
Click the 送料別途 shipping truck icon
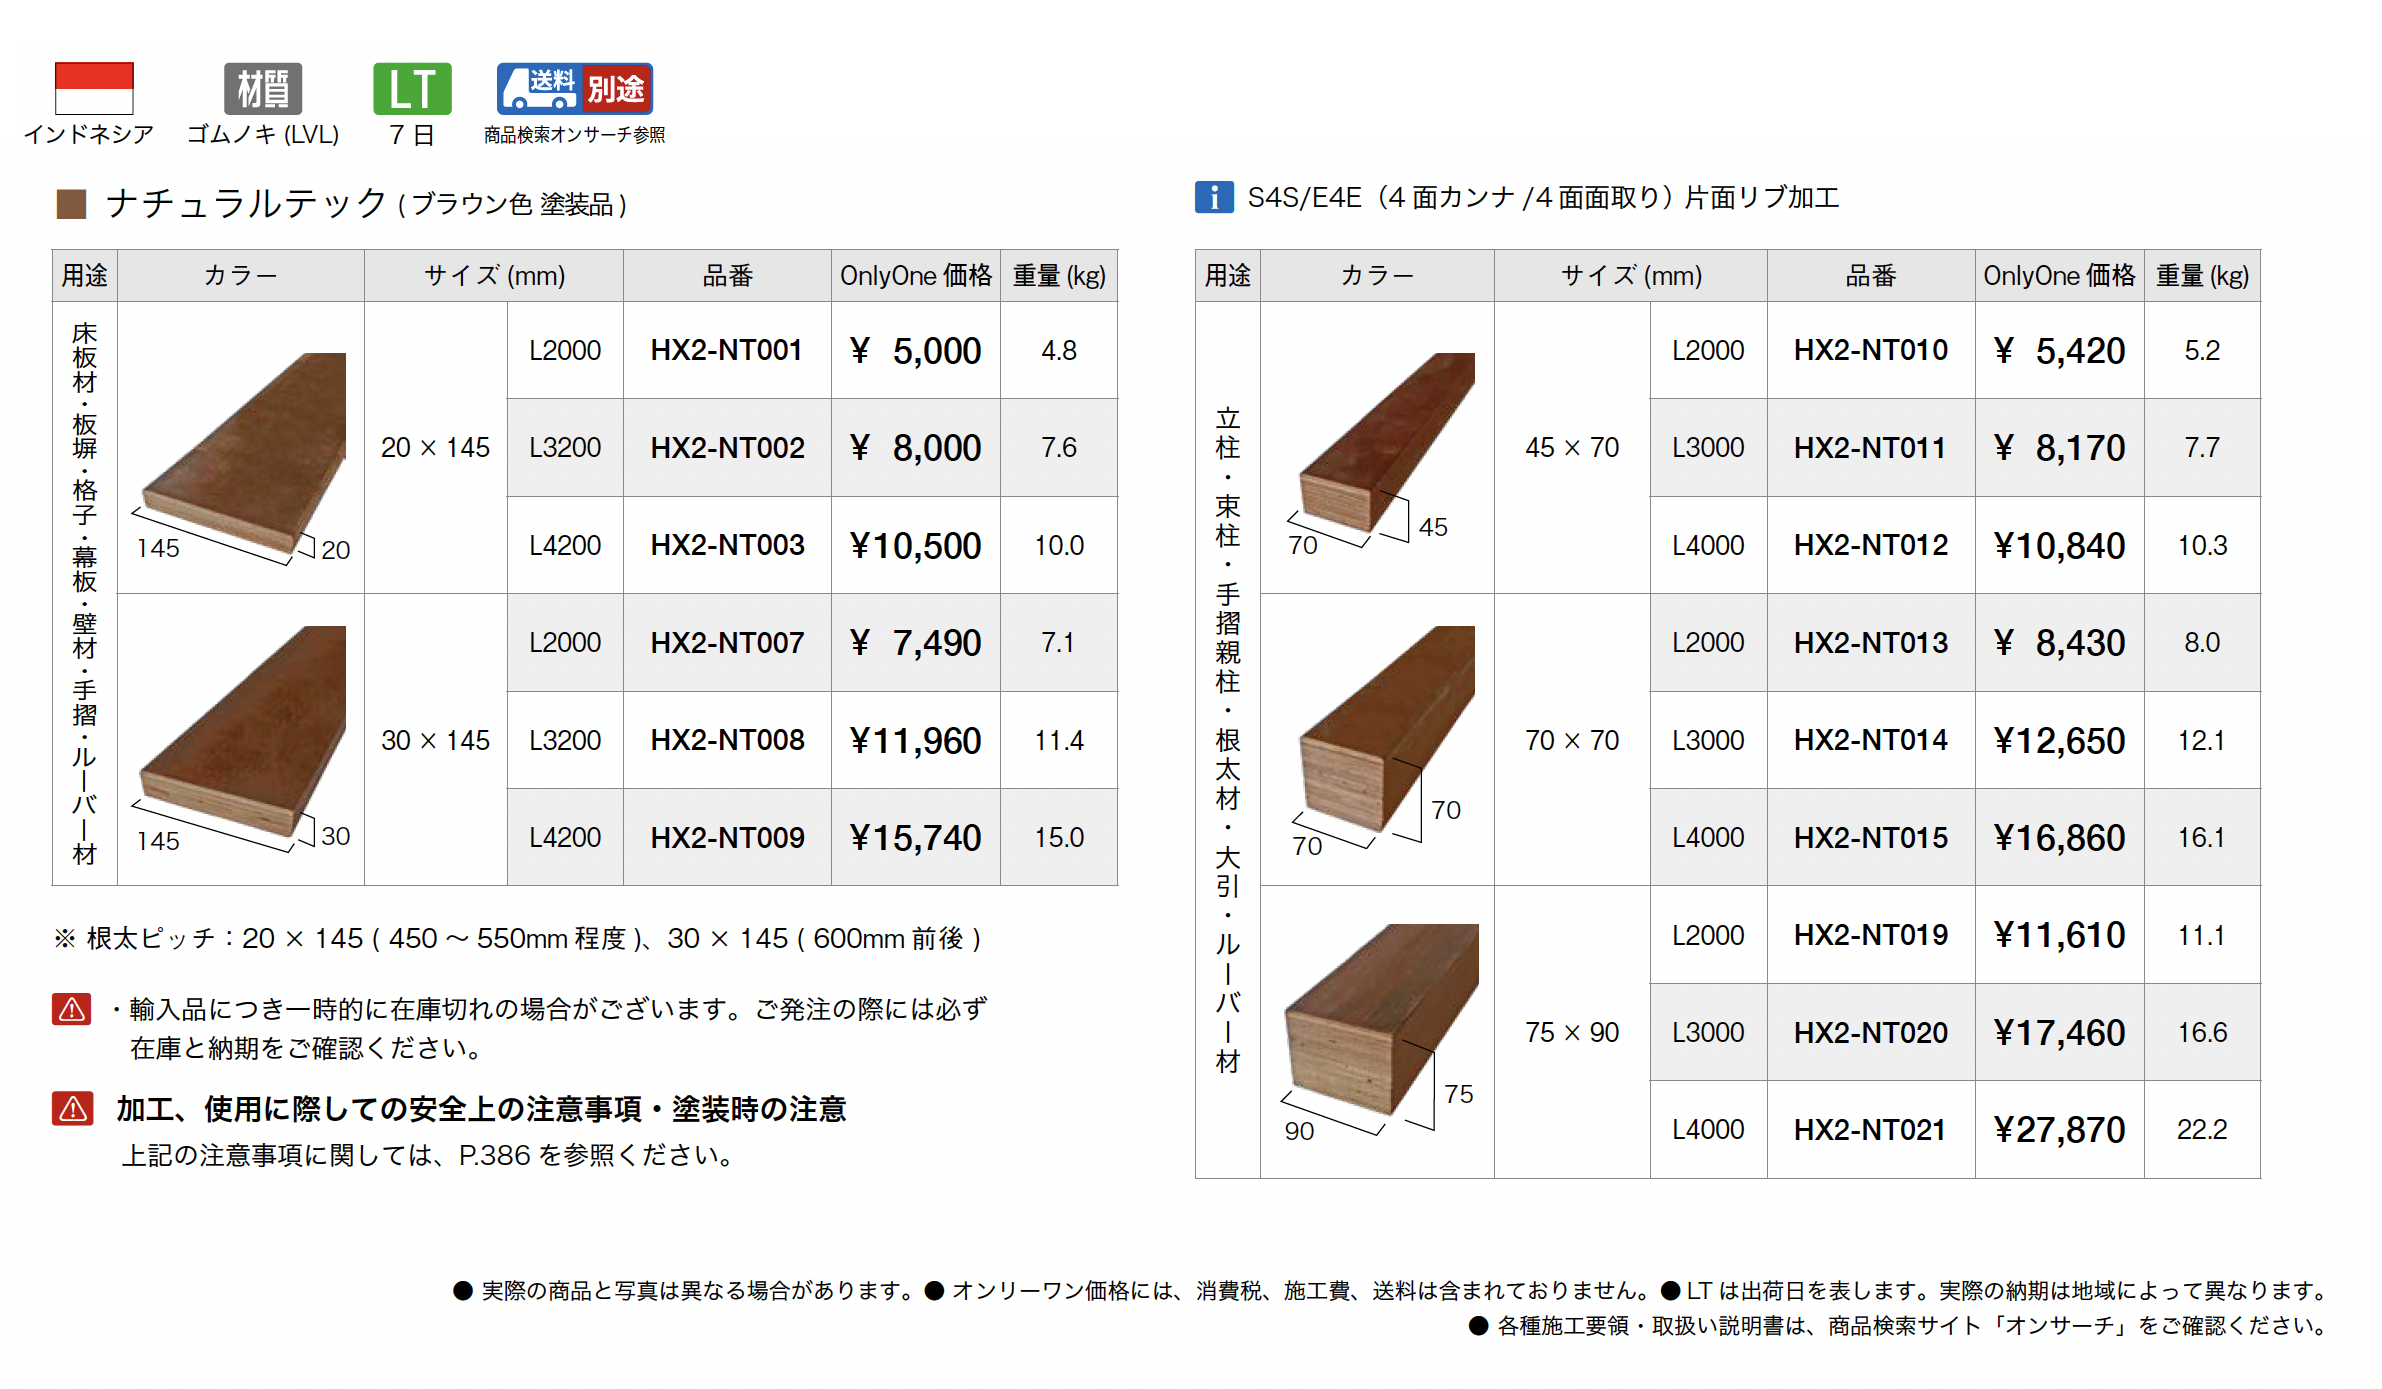pyautogui.click(x=574, y=88)
